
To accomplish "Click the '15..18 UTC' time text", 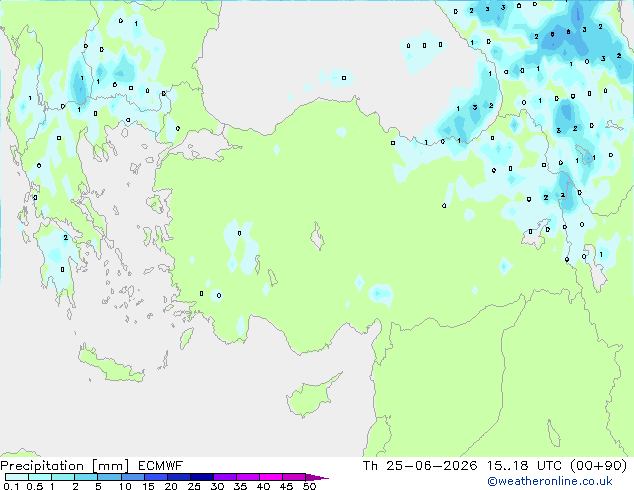I will click(x=524, y=466).
